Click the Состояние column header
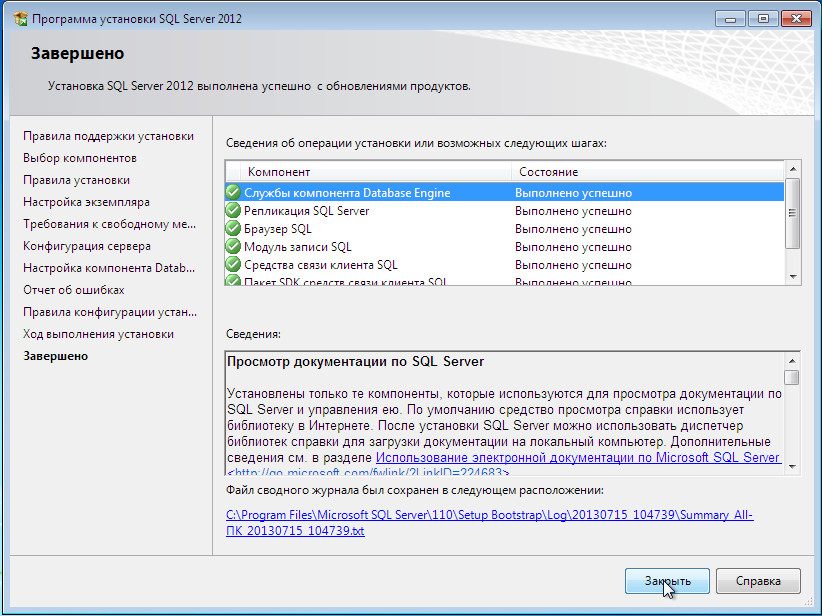 click(647, 172)
